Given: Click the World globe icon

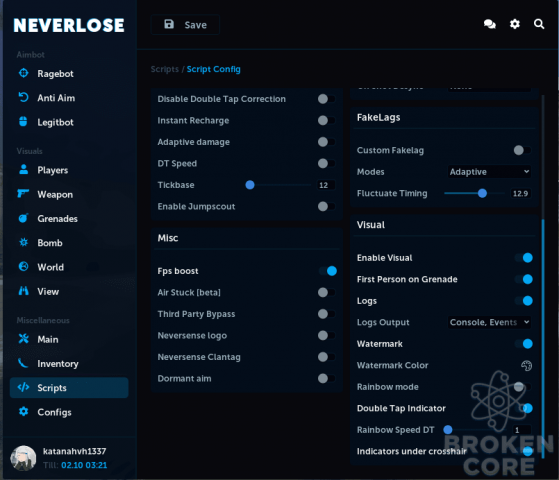Looking at the screenshot, I should point(24,266).
